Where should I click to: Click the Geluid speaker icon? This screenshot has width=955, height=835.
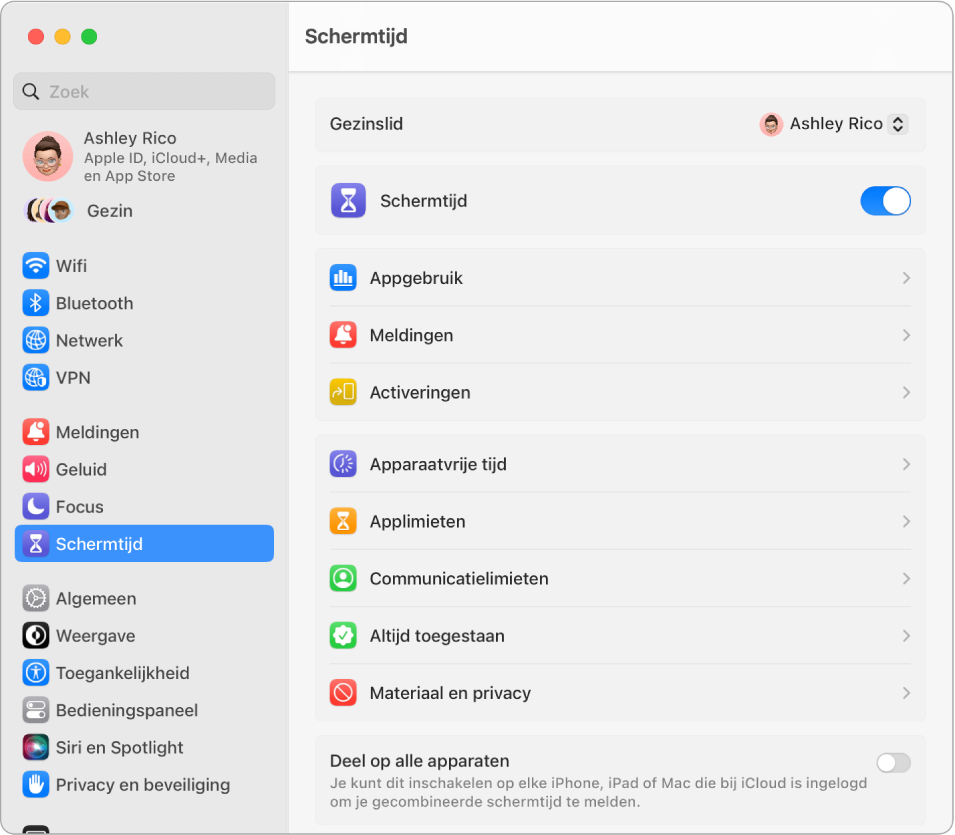click(x=35, y=469)
